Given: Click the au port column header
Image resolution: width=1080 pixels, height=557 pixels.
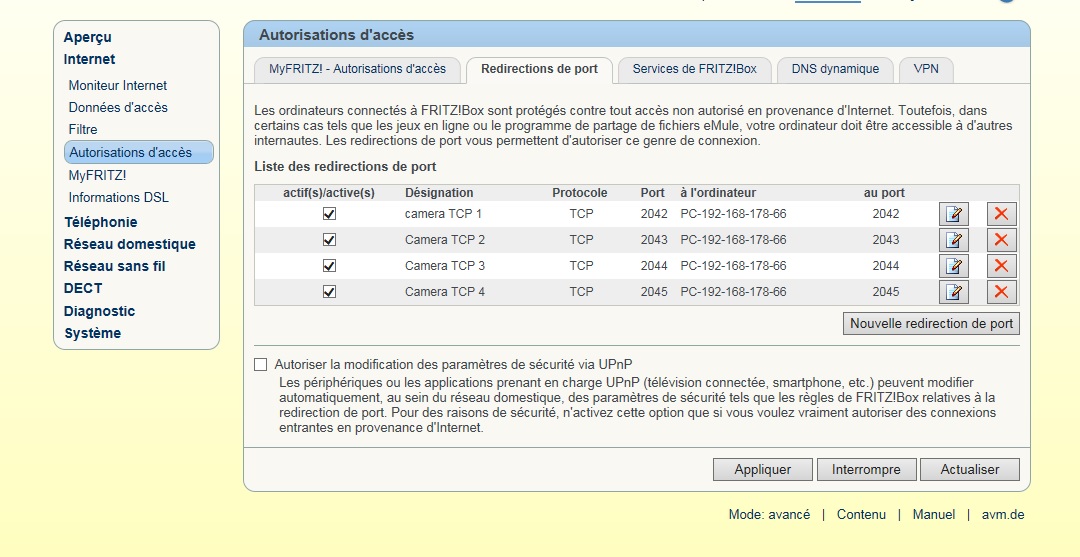Looking at the screenshot, I should click(884, 193).
